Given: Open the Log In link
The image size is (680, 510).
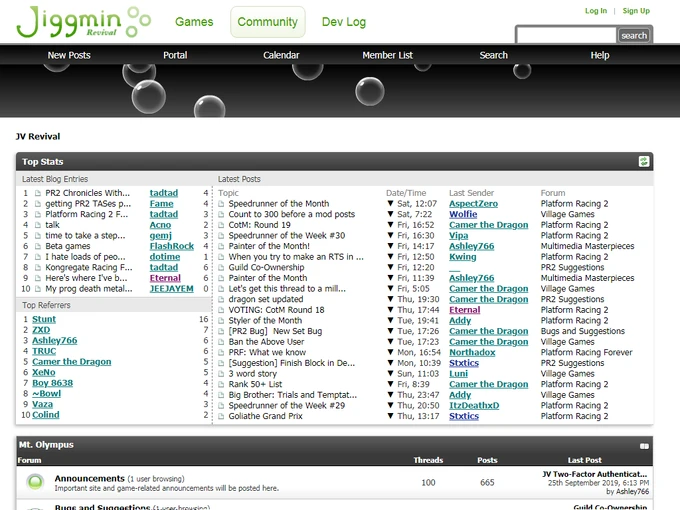Looking at the screenshot, I should click(596, 11).
